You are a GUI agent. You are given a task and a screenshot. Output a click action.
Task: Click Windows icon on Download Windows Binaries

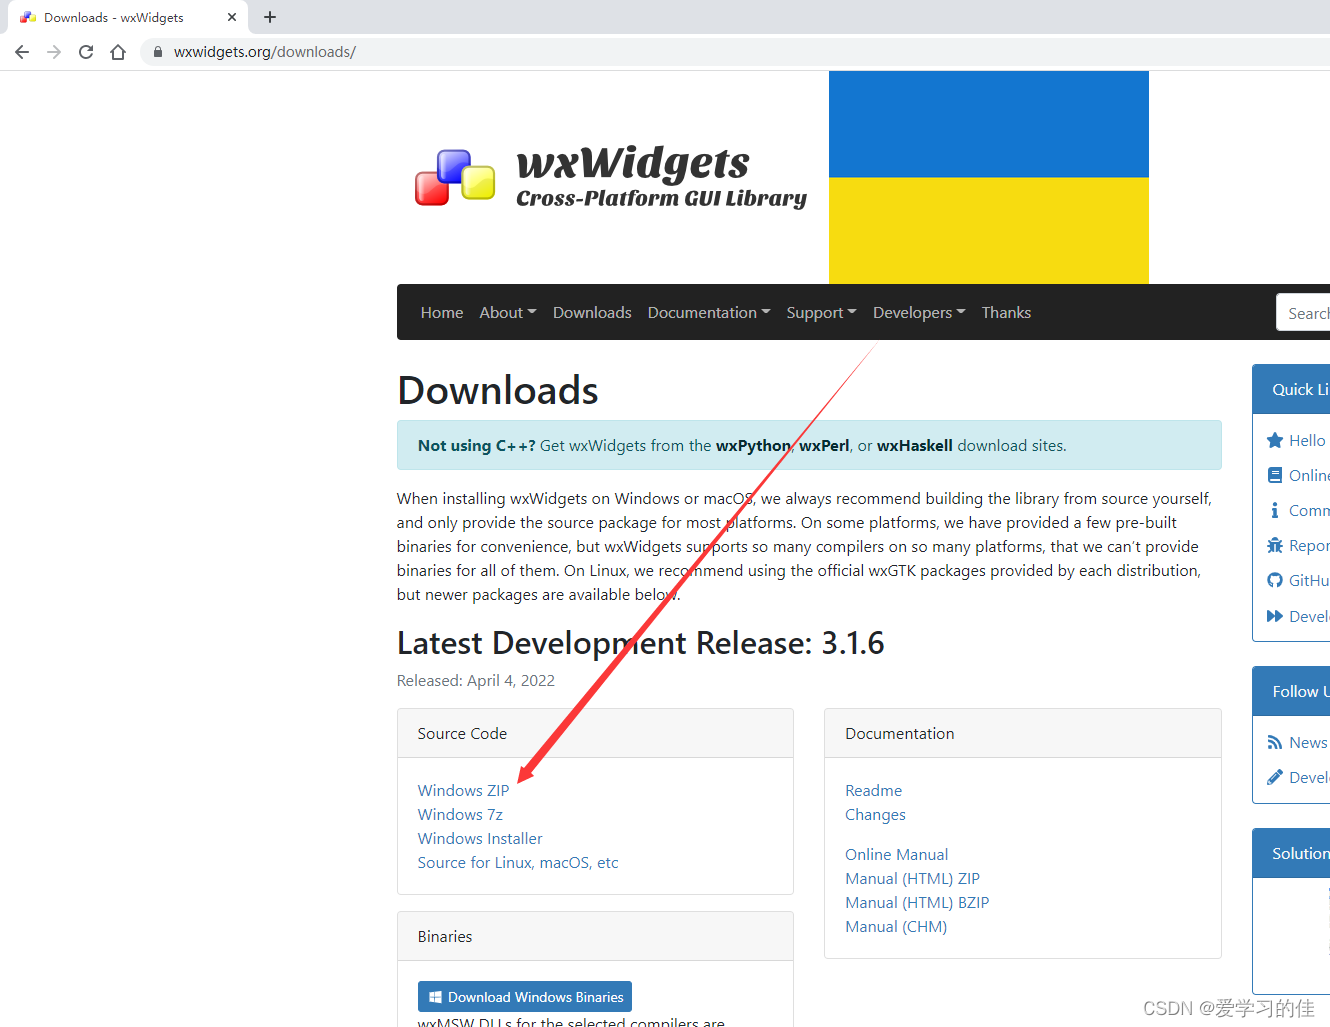435,997
